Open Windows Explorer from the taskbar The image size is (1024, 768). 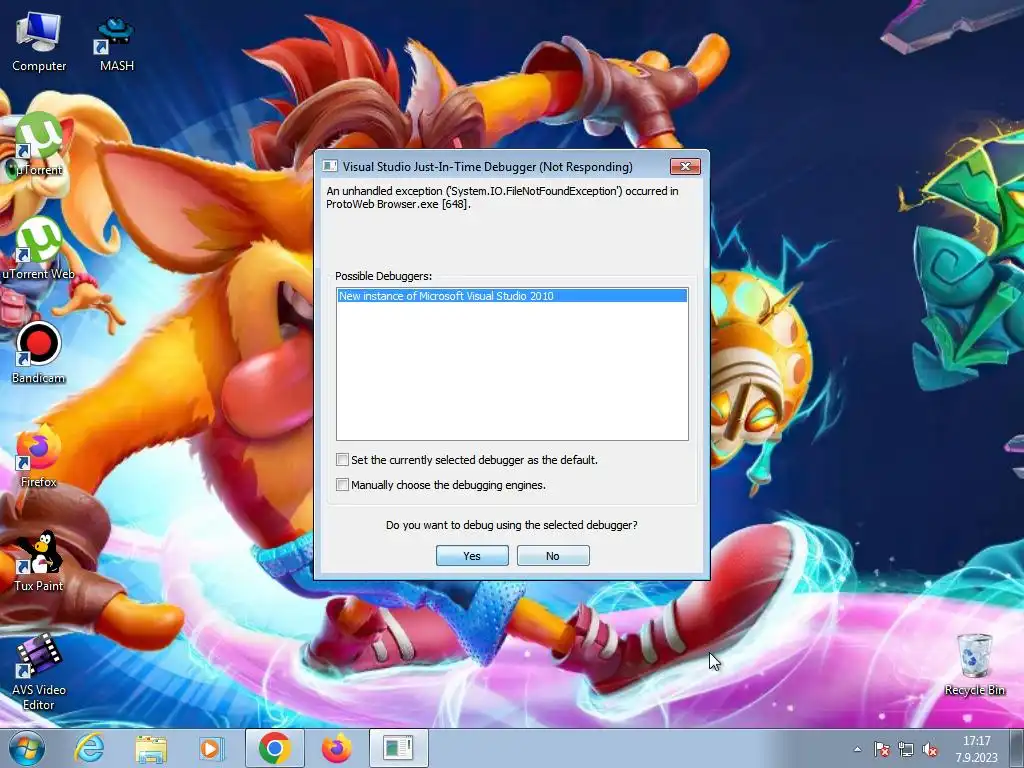tap(151, 748)
